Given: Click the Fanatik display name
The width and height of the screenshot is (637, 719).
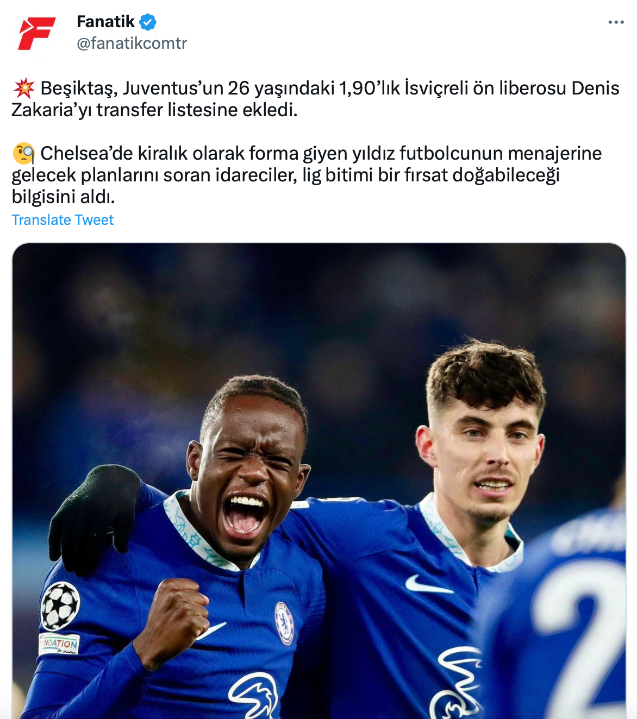Looking at the screenshot, I should (105, 22).
